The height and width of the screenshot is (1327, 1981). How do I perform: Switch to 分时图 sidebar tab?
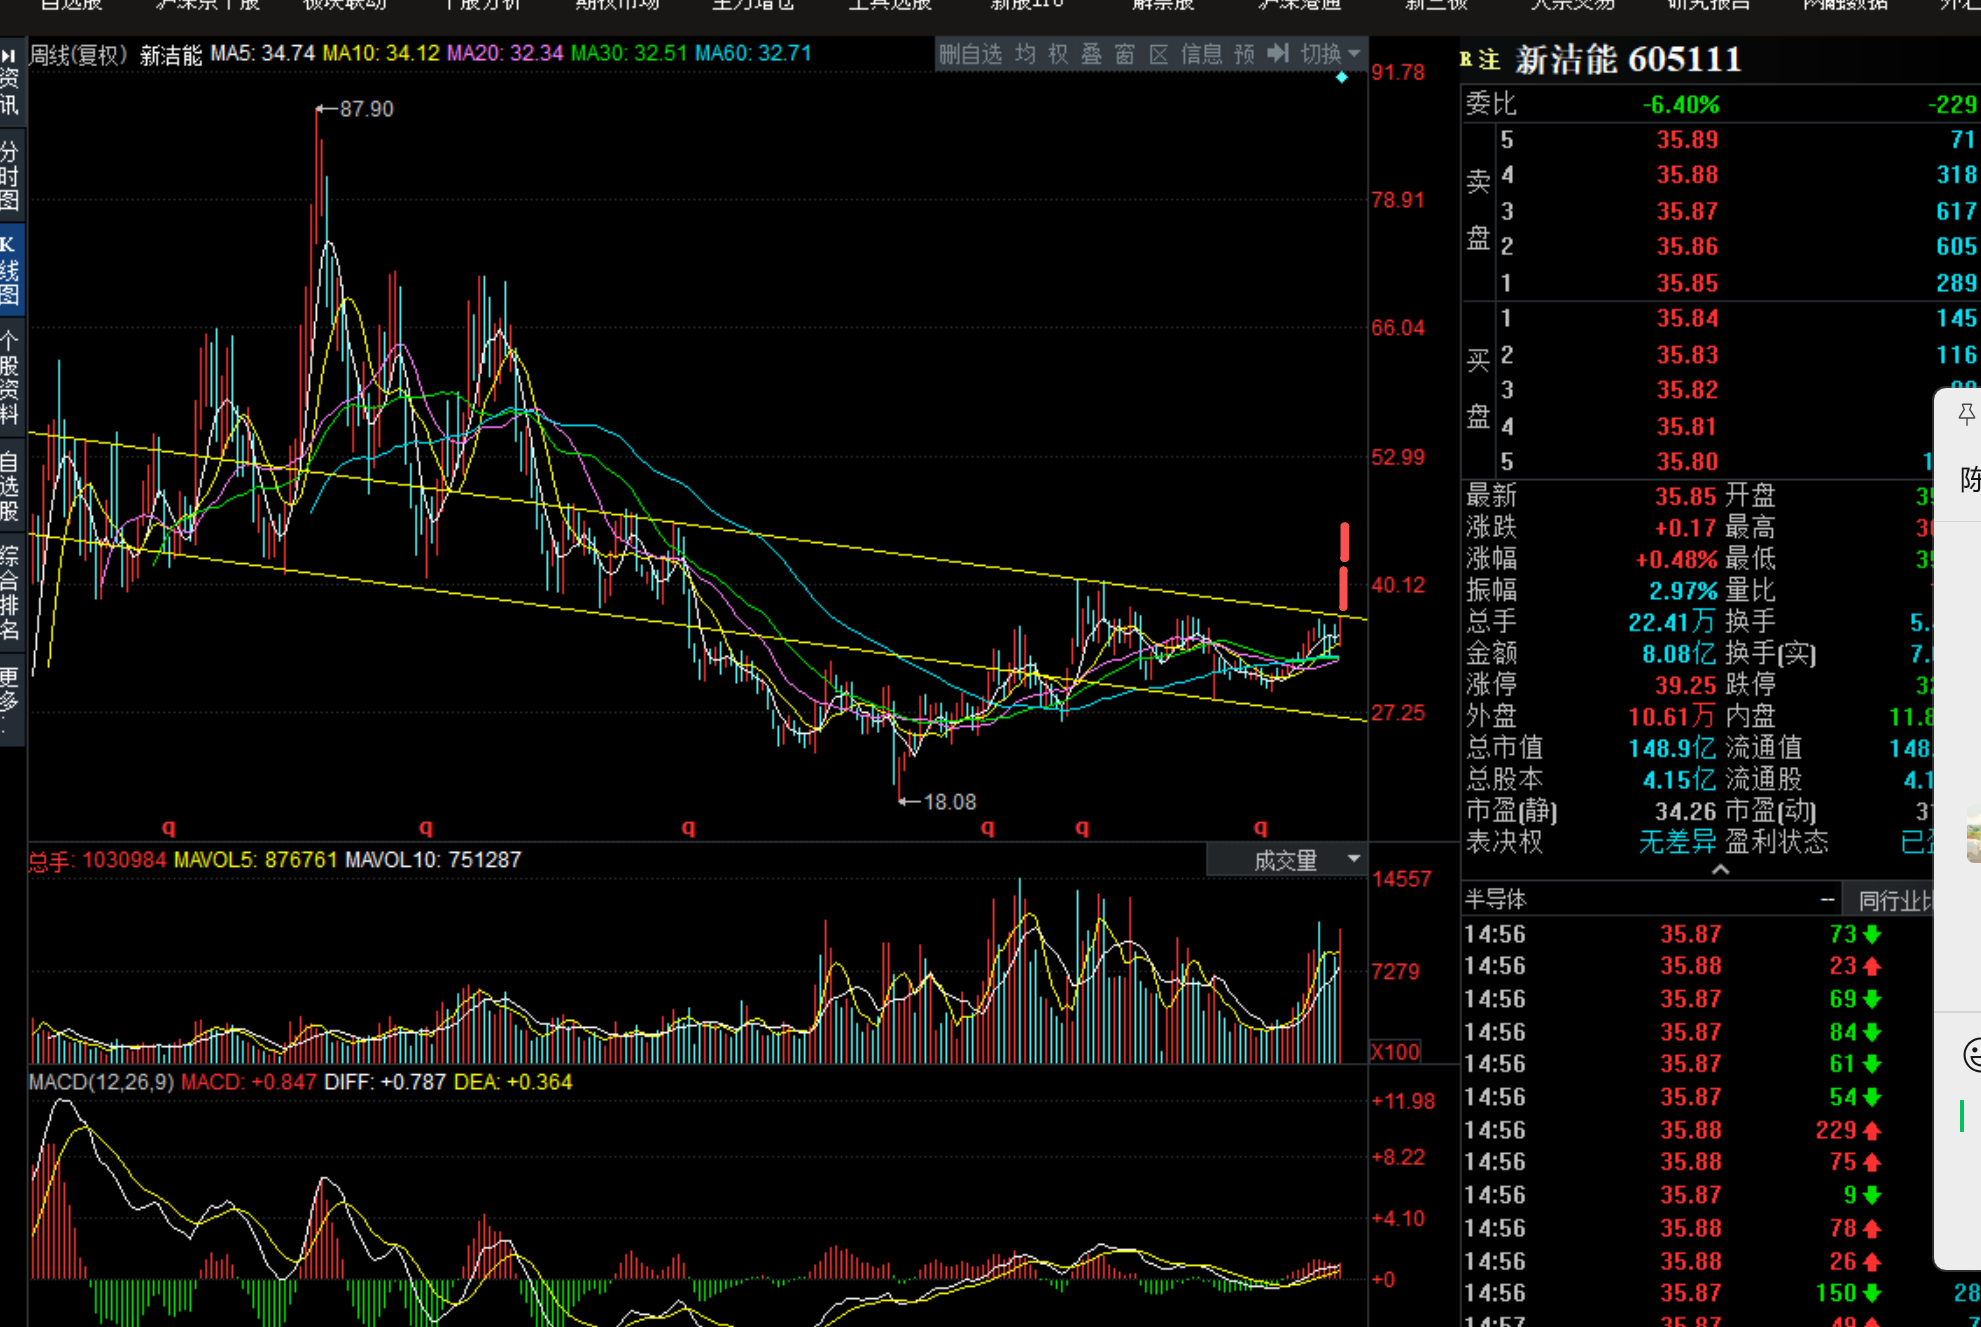tap(10, 175)
